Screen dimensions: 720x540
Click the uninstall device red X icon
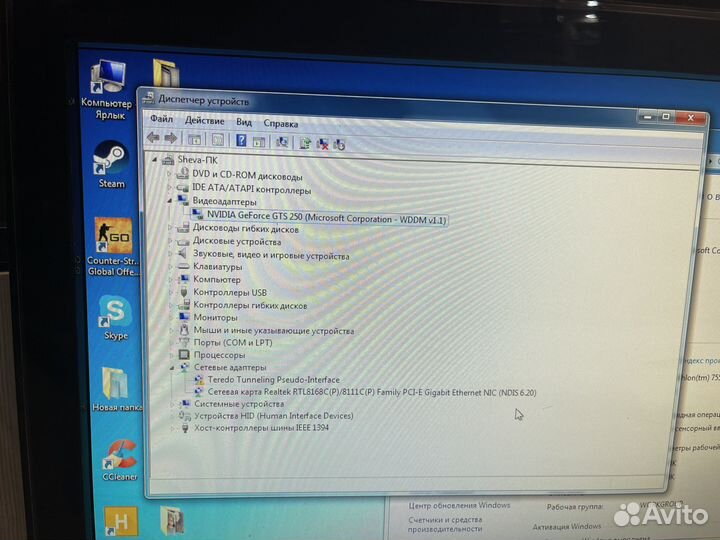[323, 143]
